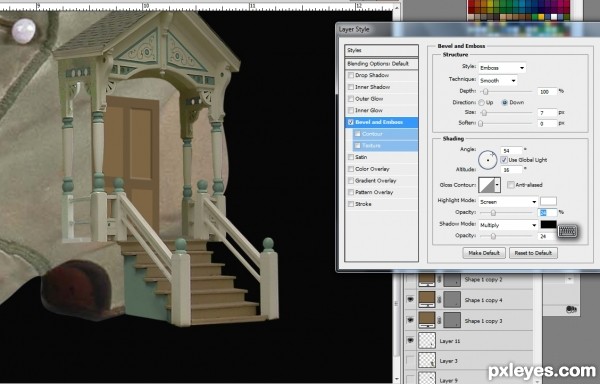This screenshot has width=600, height=384.
Task: Uncheck the Bevel and Emboss checkbox
Action: coord(351,122)
